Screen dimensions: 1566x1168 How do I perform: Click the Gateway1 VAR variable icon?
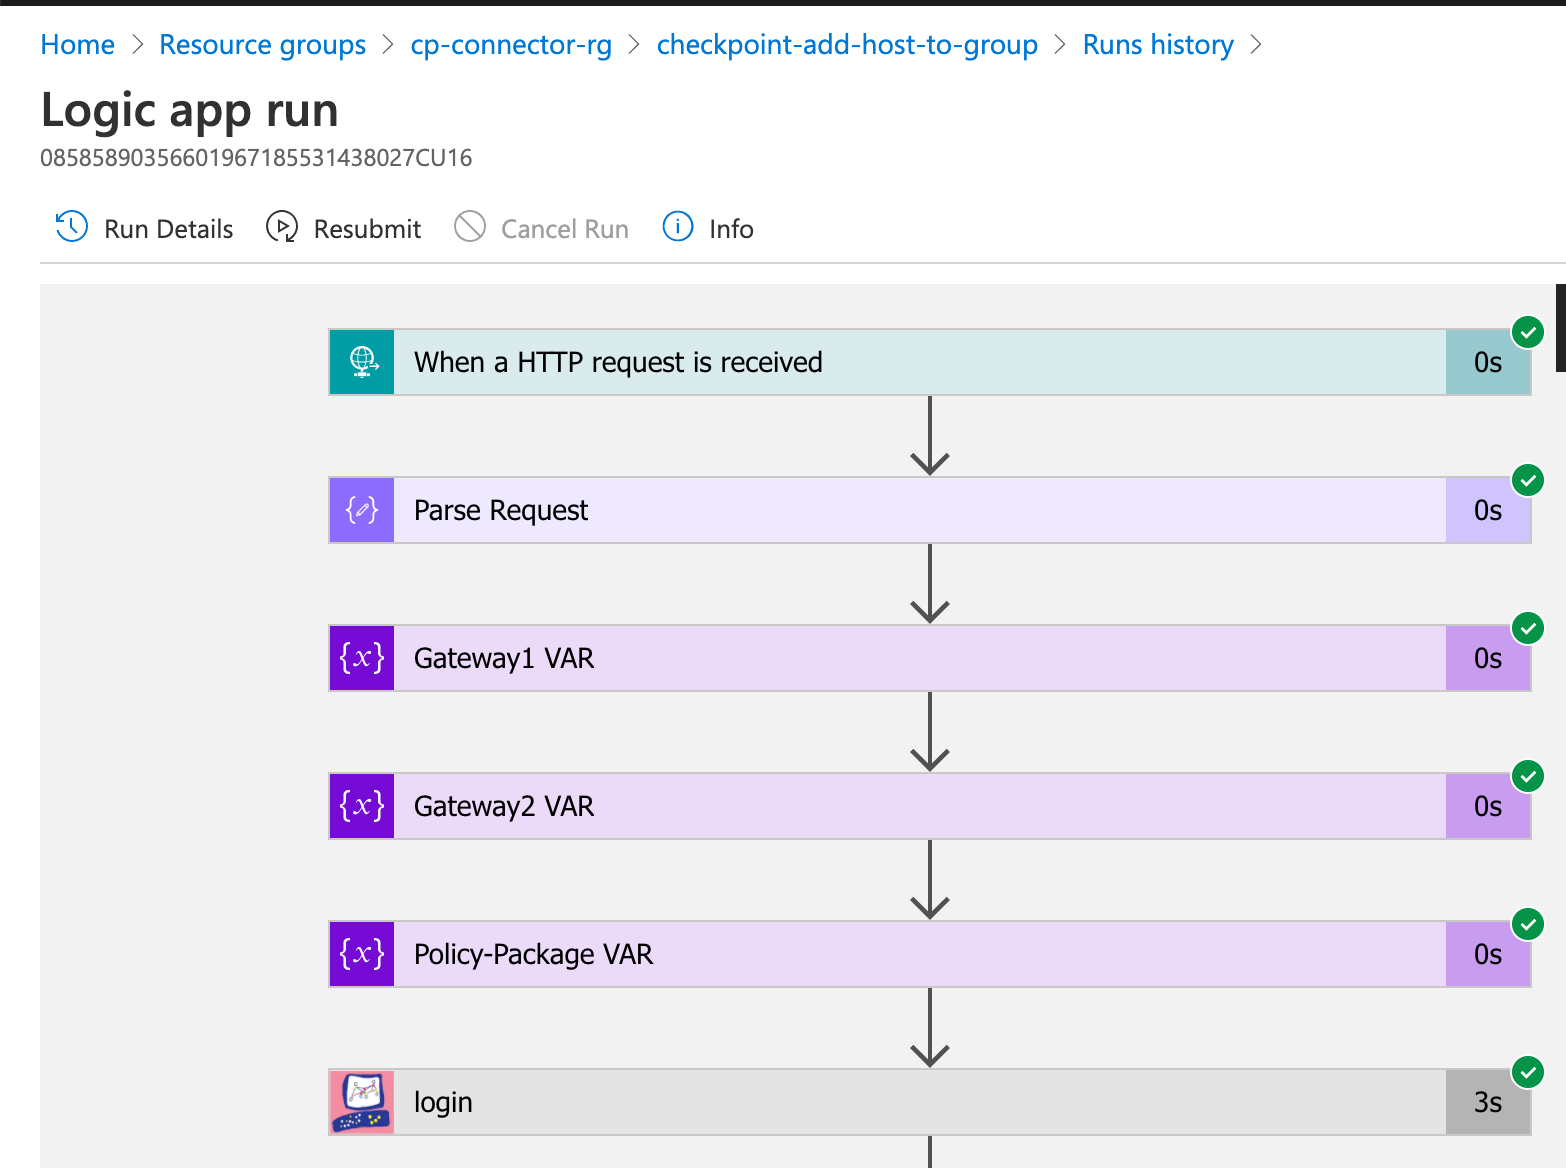point(362,658)
